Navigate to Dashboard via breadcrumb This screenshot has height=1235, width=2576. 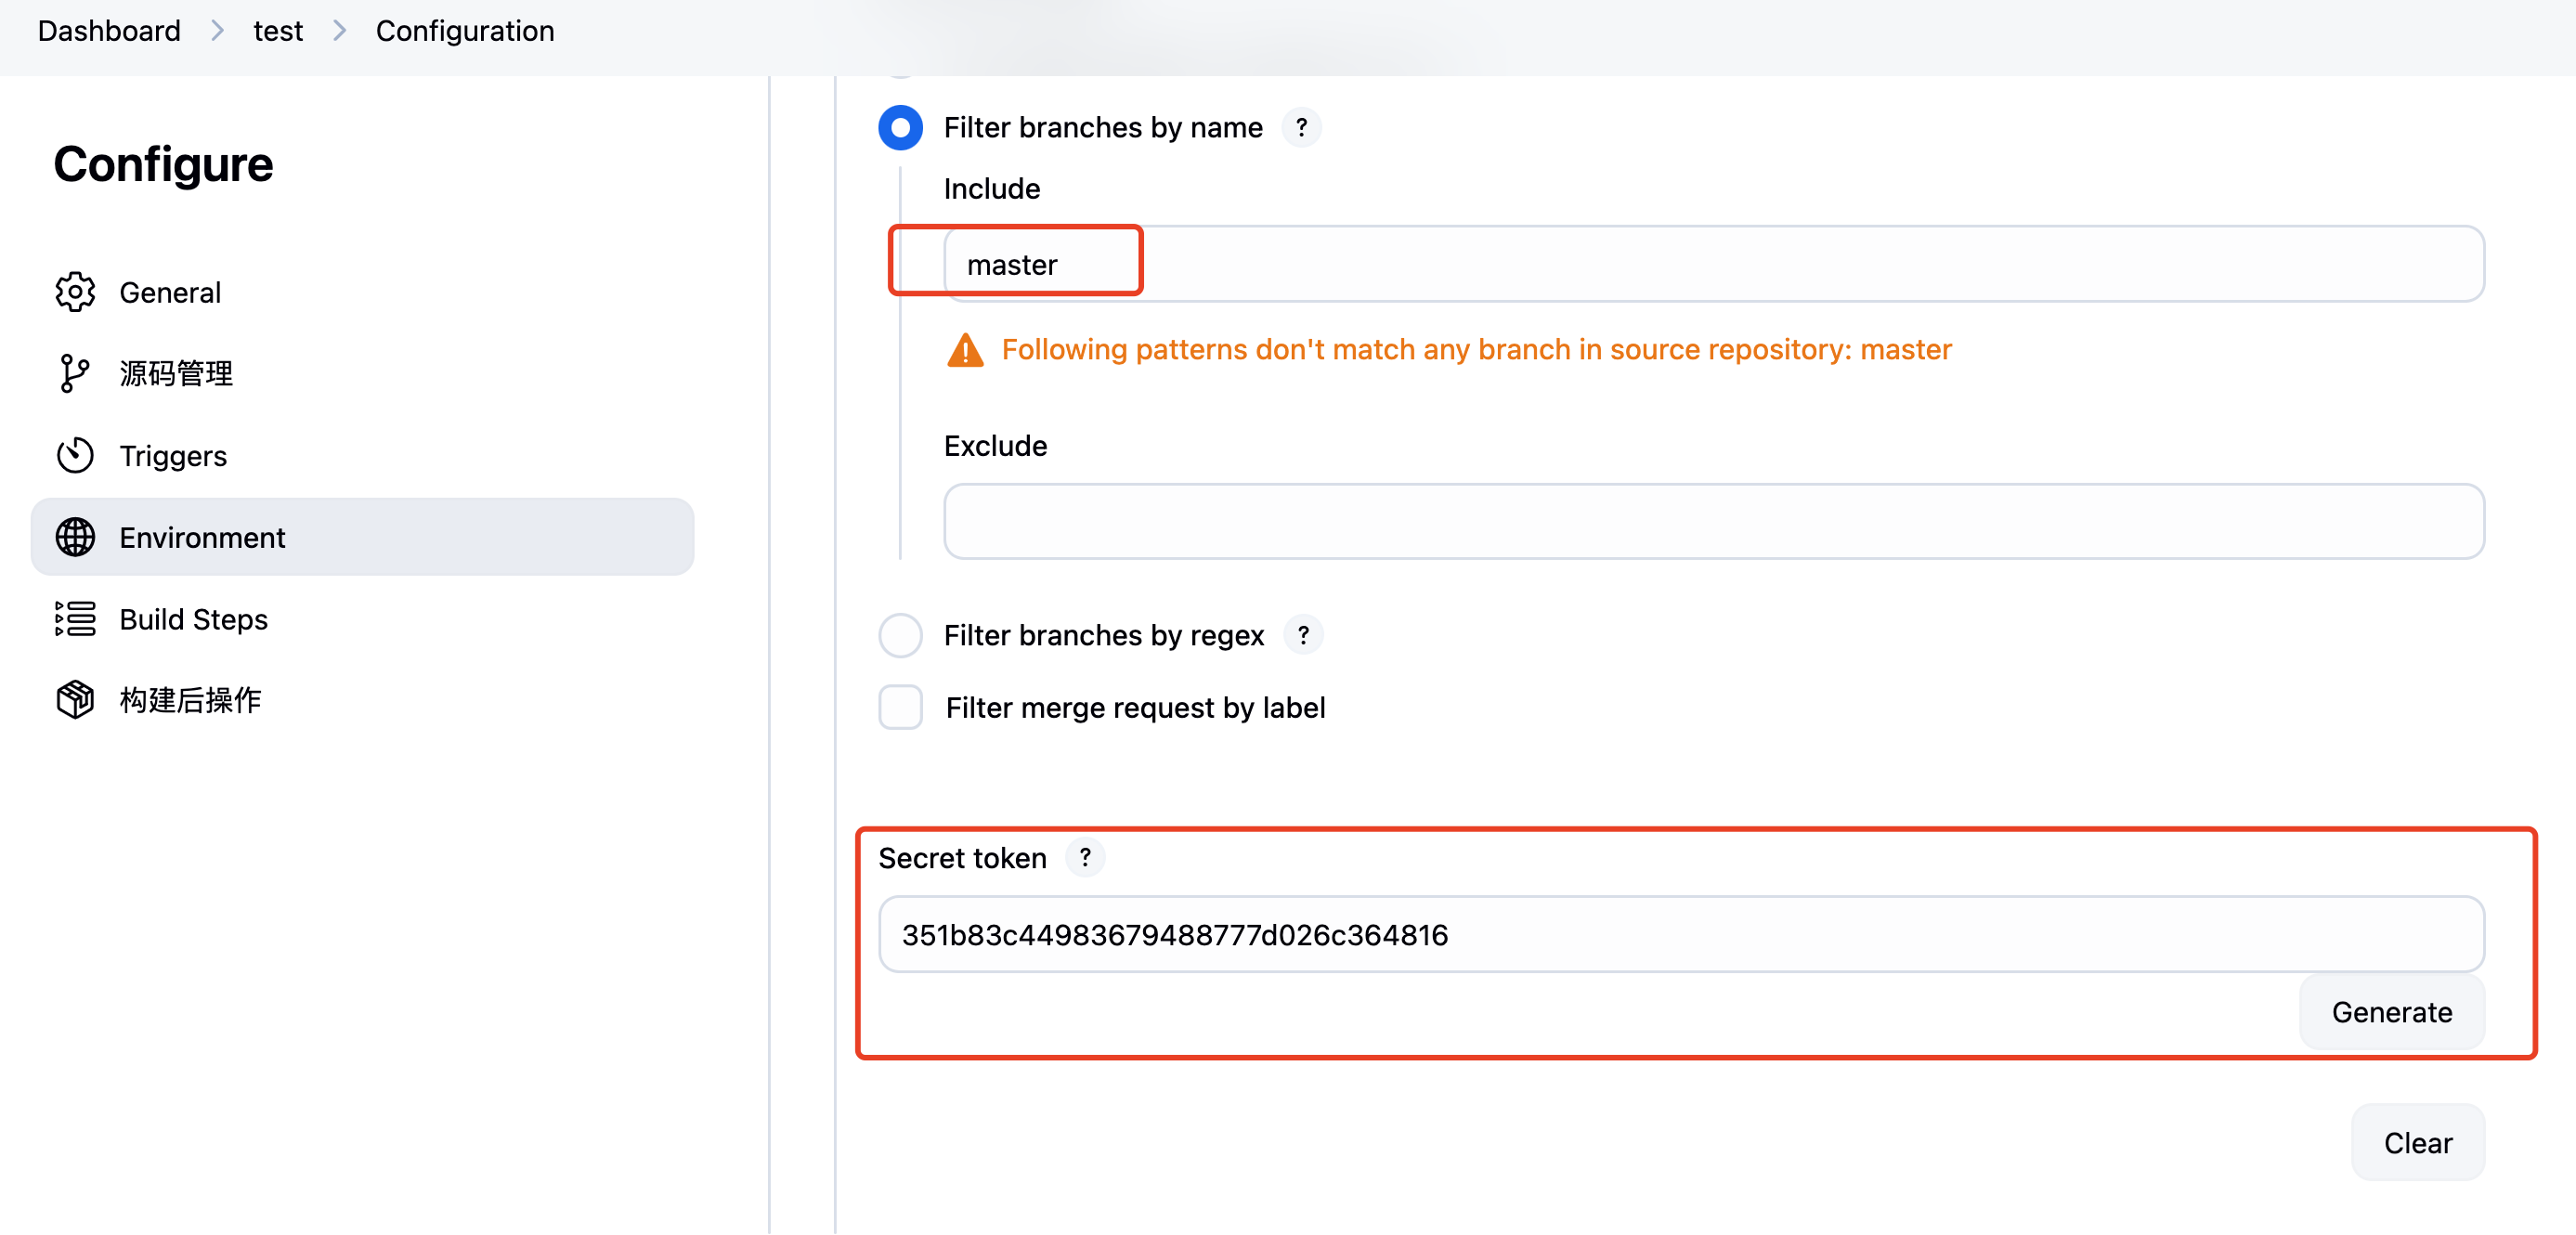(108, 30)
